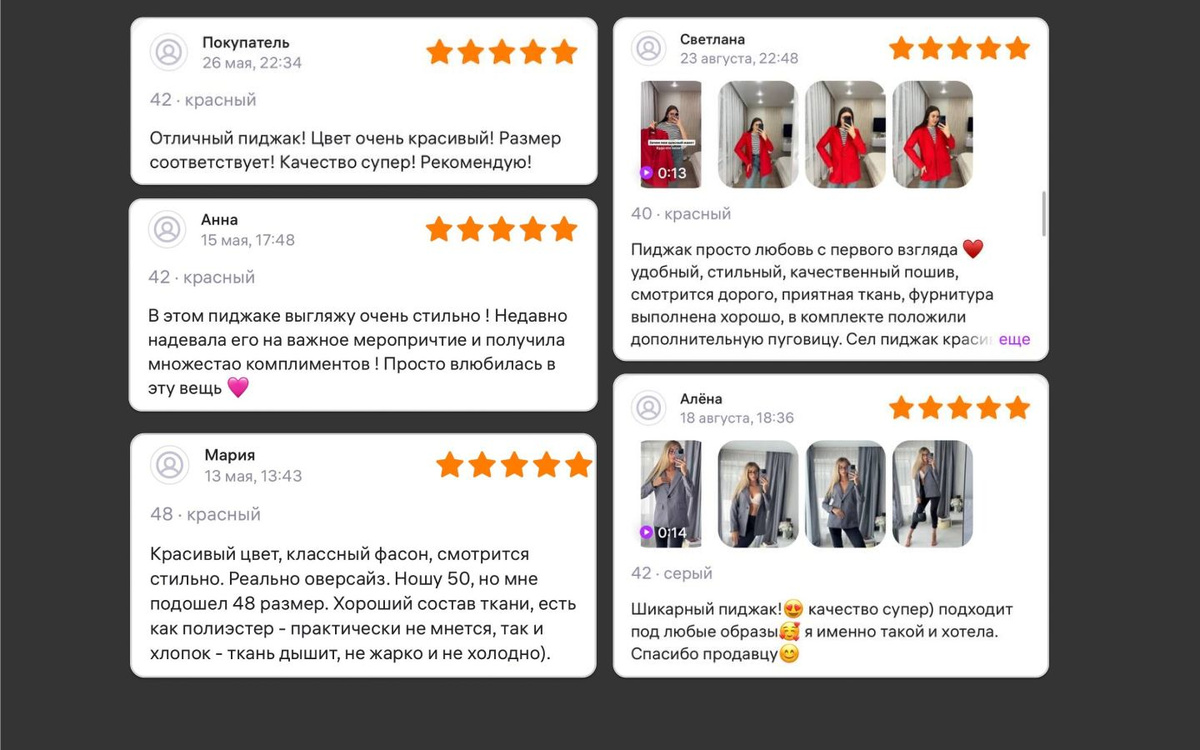The image size is (1200, 750).
Task: Open fourth gray jacket photo from Алёна
Action: pyautogui.click(x=932, y=494)
